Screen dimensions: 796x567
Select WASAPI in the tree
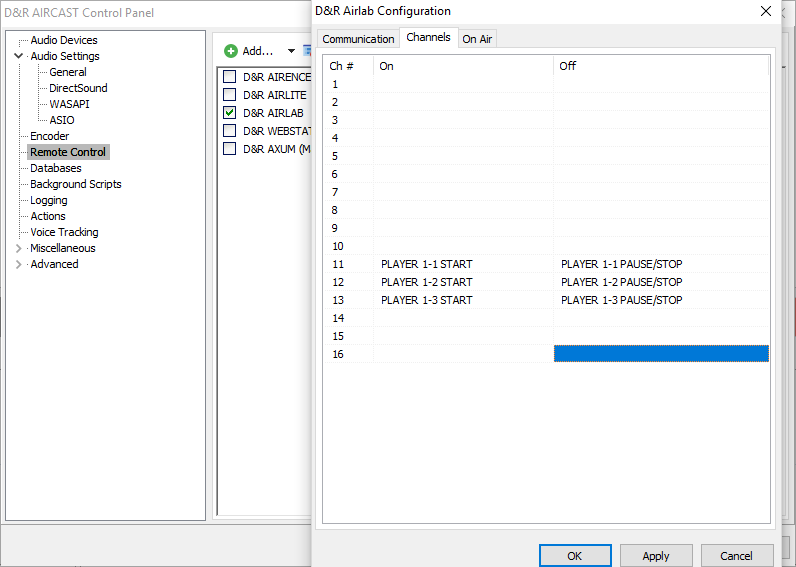[x=69, y=104]
